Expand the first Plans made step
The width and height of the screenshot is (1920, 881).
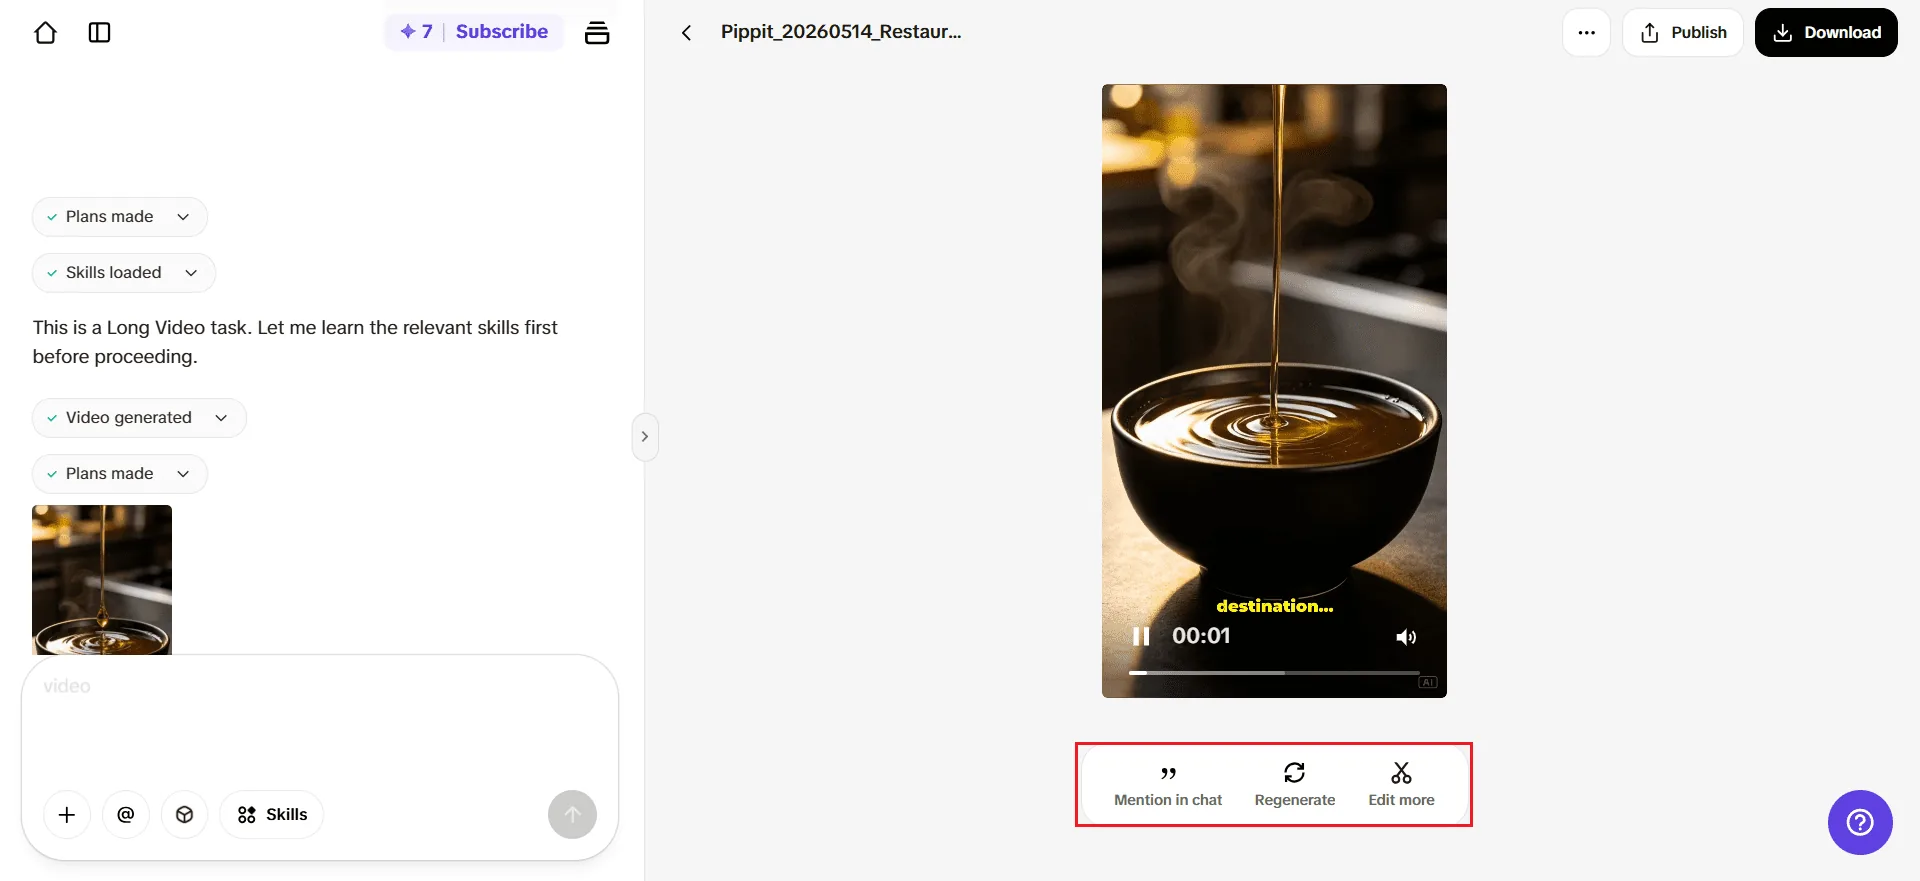click(x=119, y=217)
